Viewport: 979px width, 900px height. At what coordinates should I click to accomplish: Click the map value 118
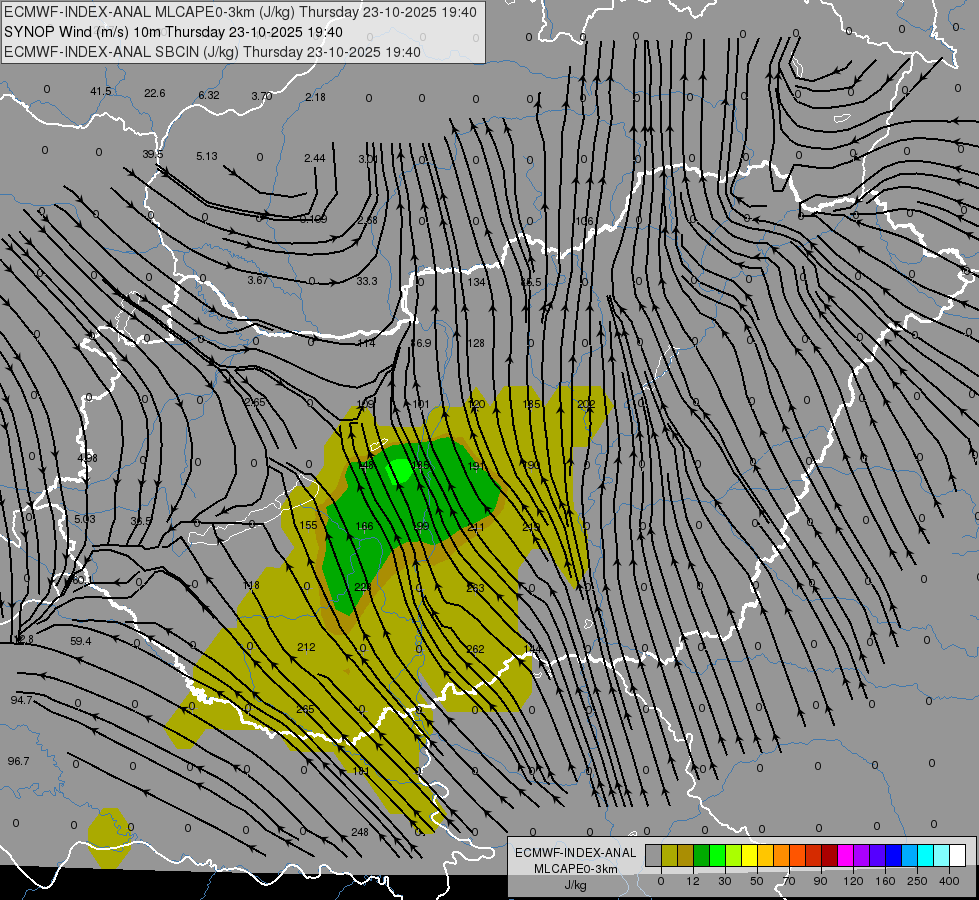(250, 585)
